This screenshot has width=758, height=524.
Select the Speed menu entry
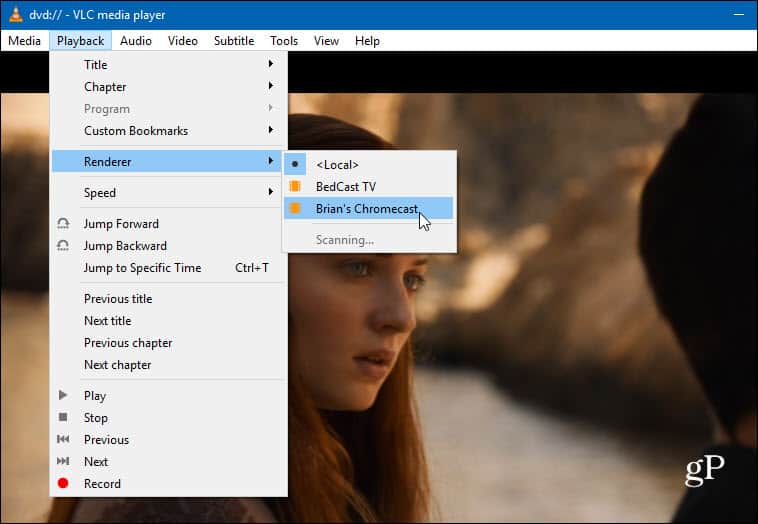pos(168,192)
